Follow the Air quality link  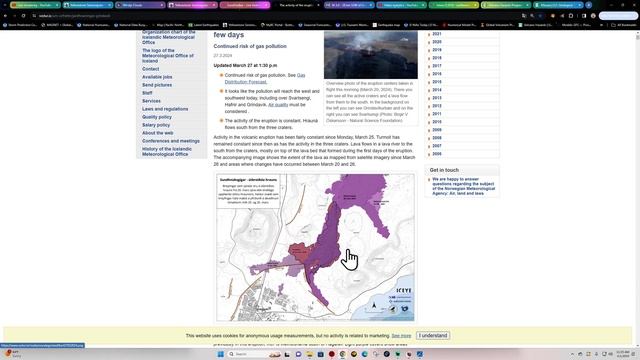tap(278, 105)
